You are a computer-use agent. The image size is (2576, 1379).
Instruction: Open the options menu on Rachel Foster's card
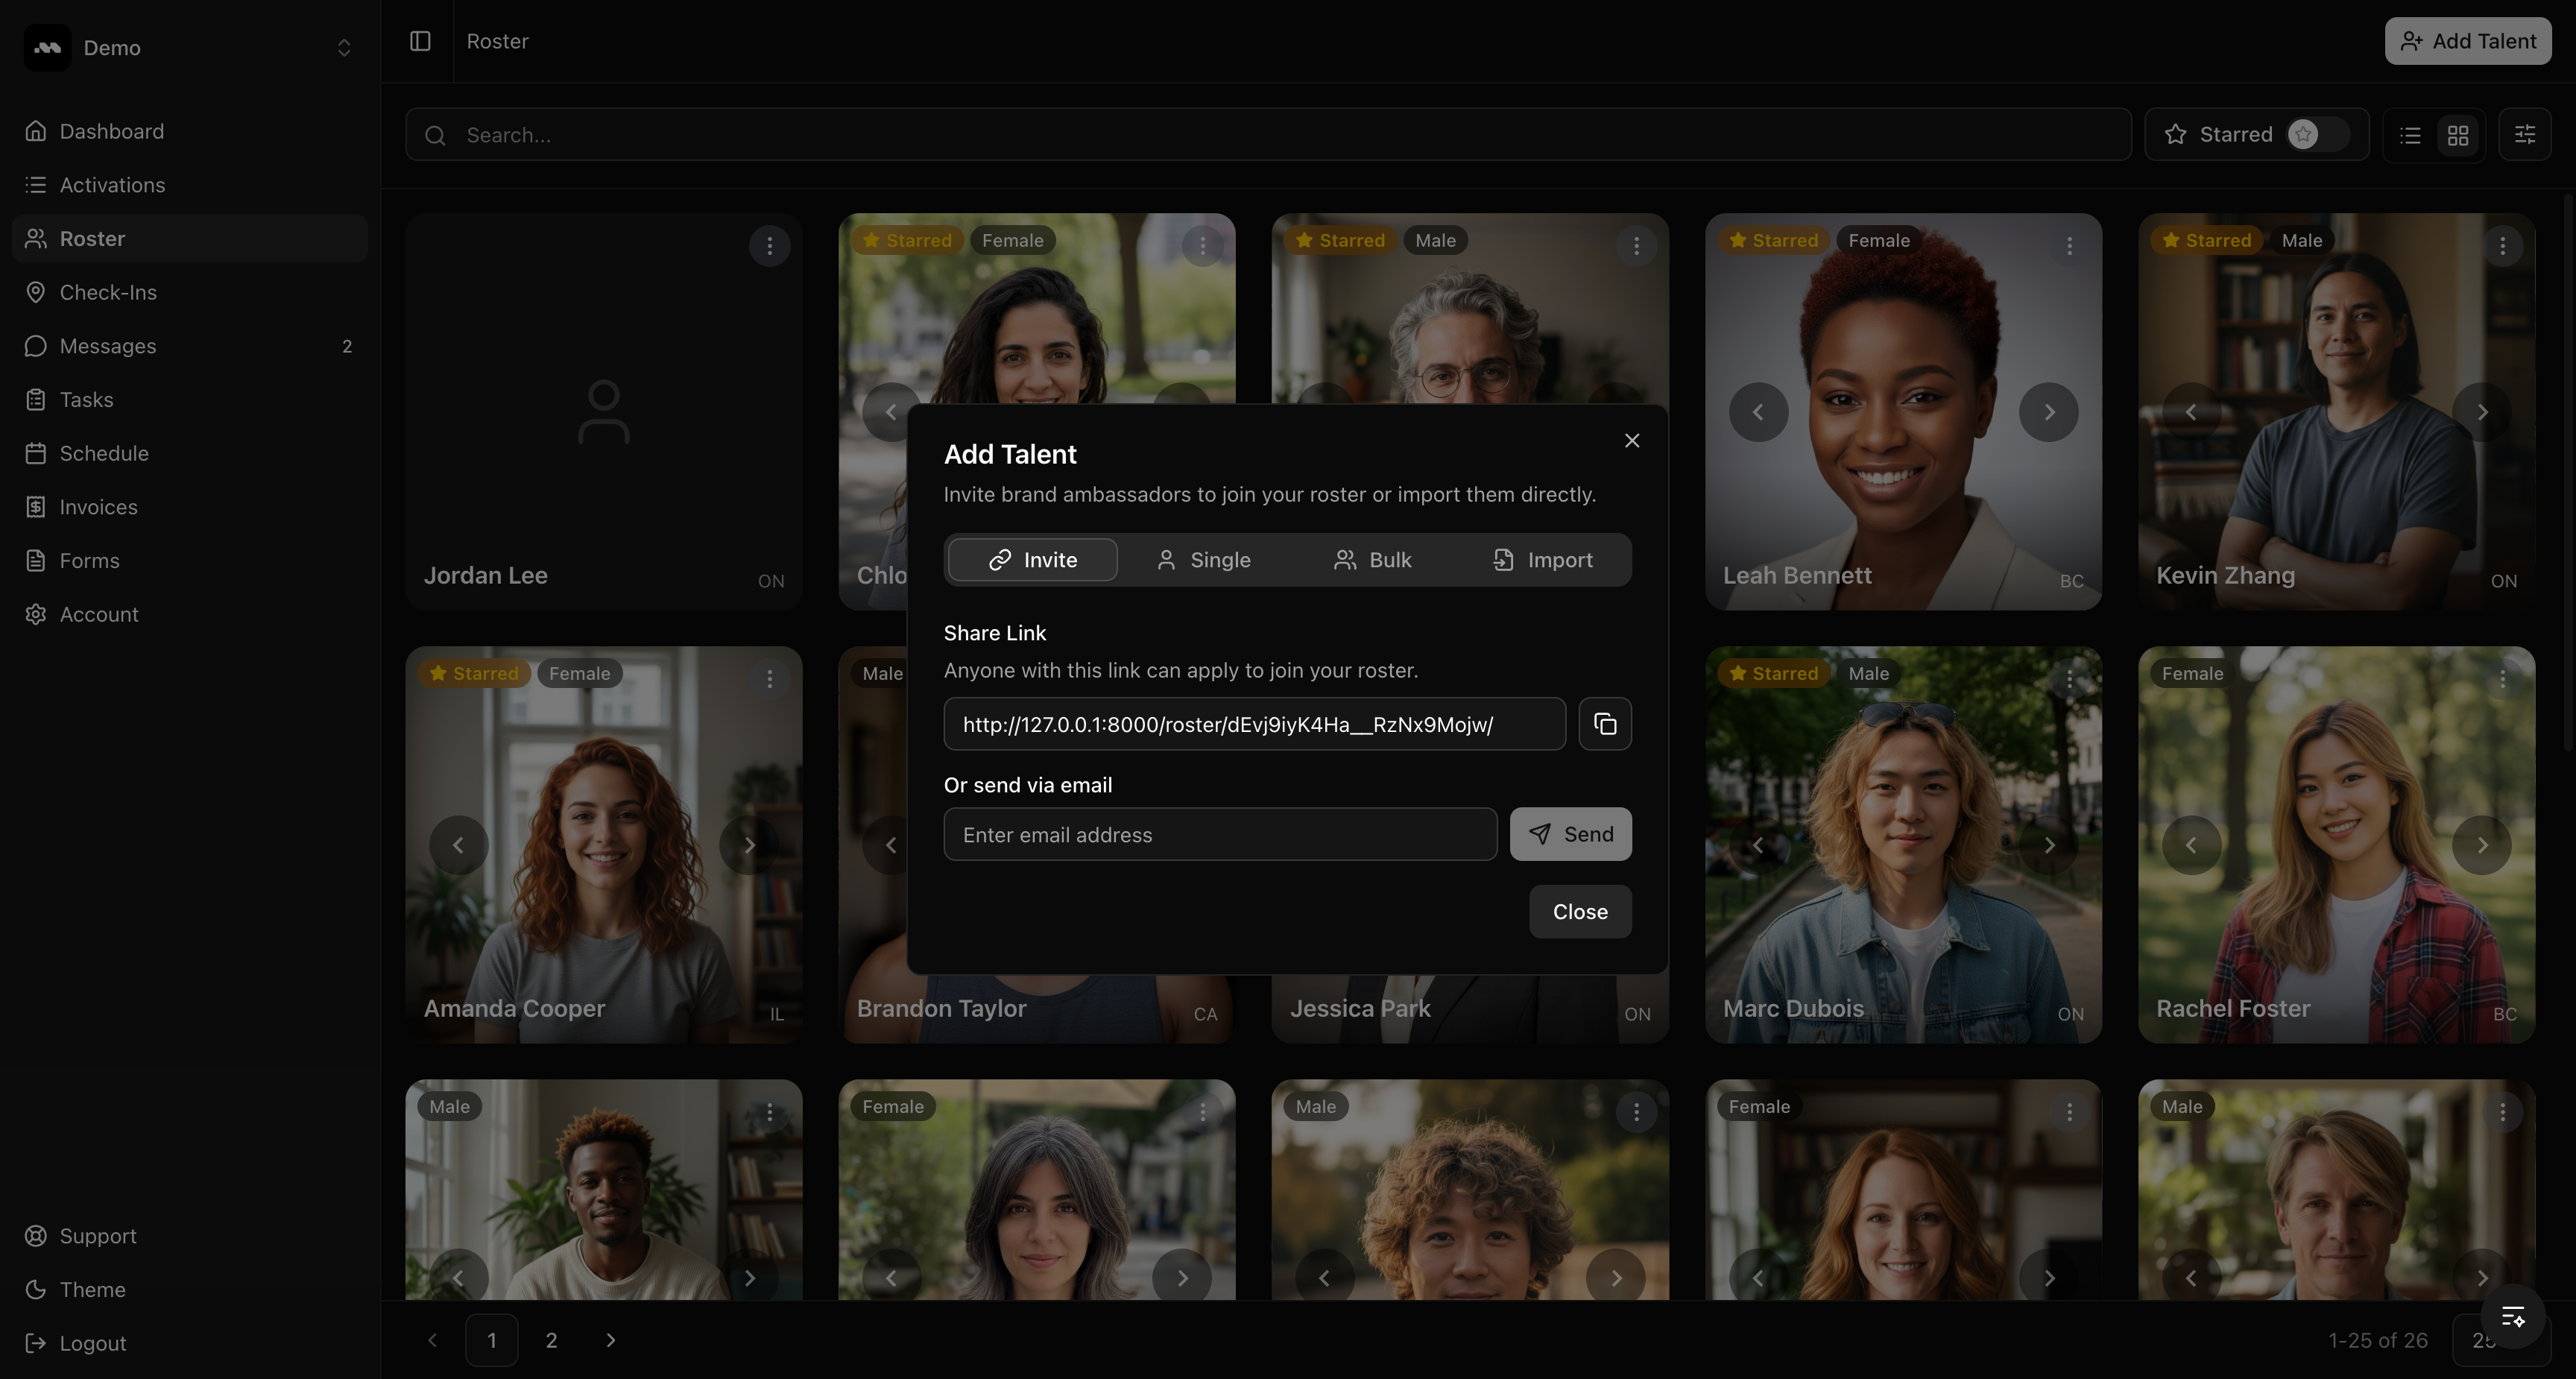coord(2503,678)
